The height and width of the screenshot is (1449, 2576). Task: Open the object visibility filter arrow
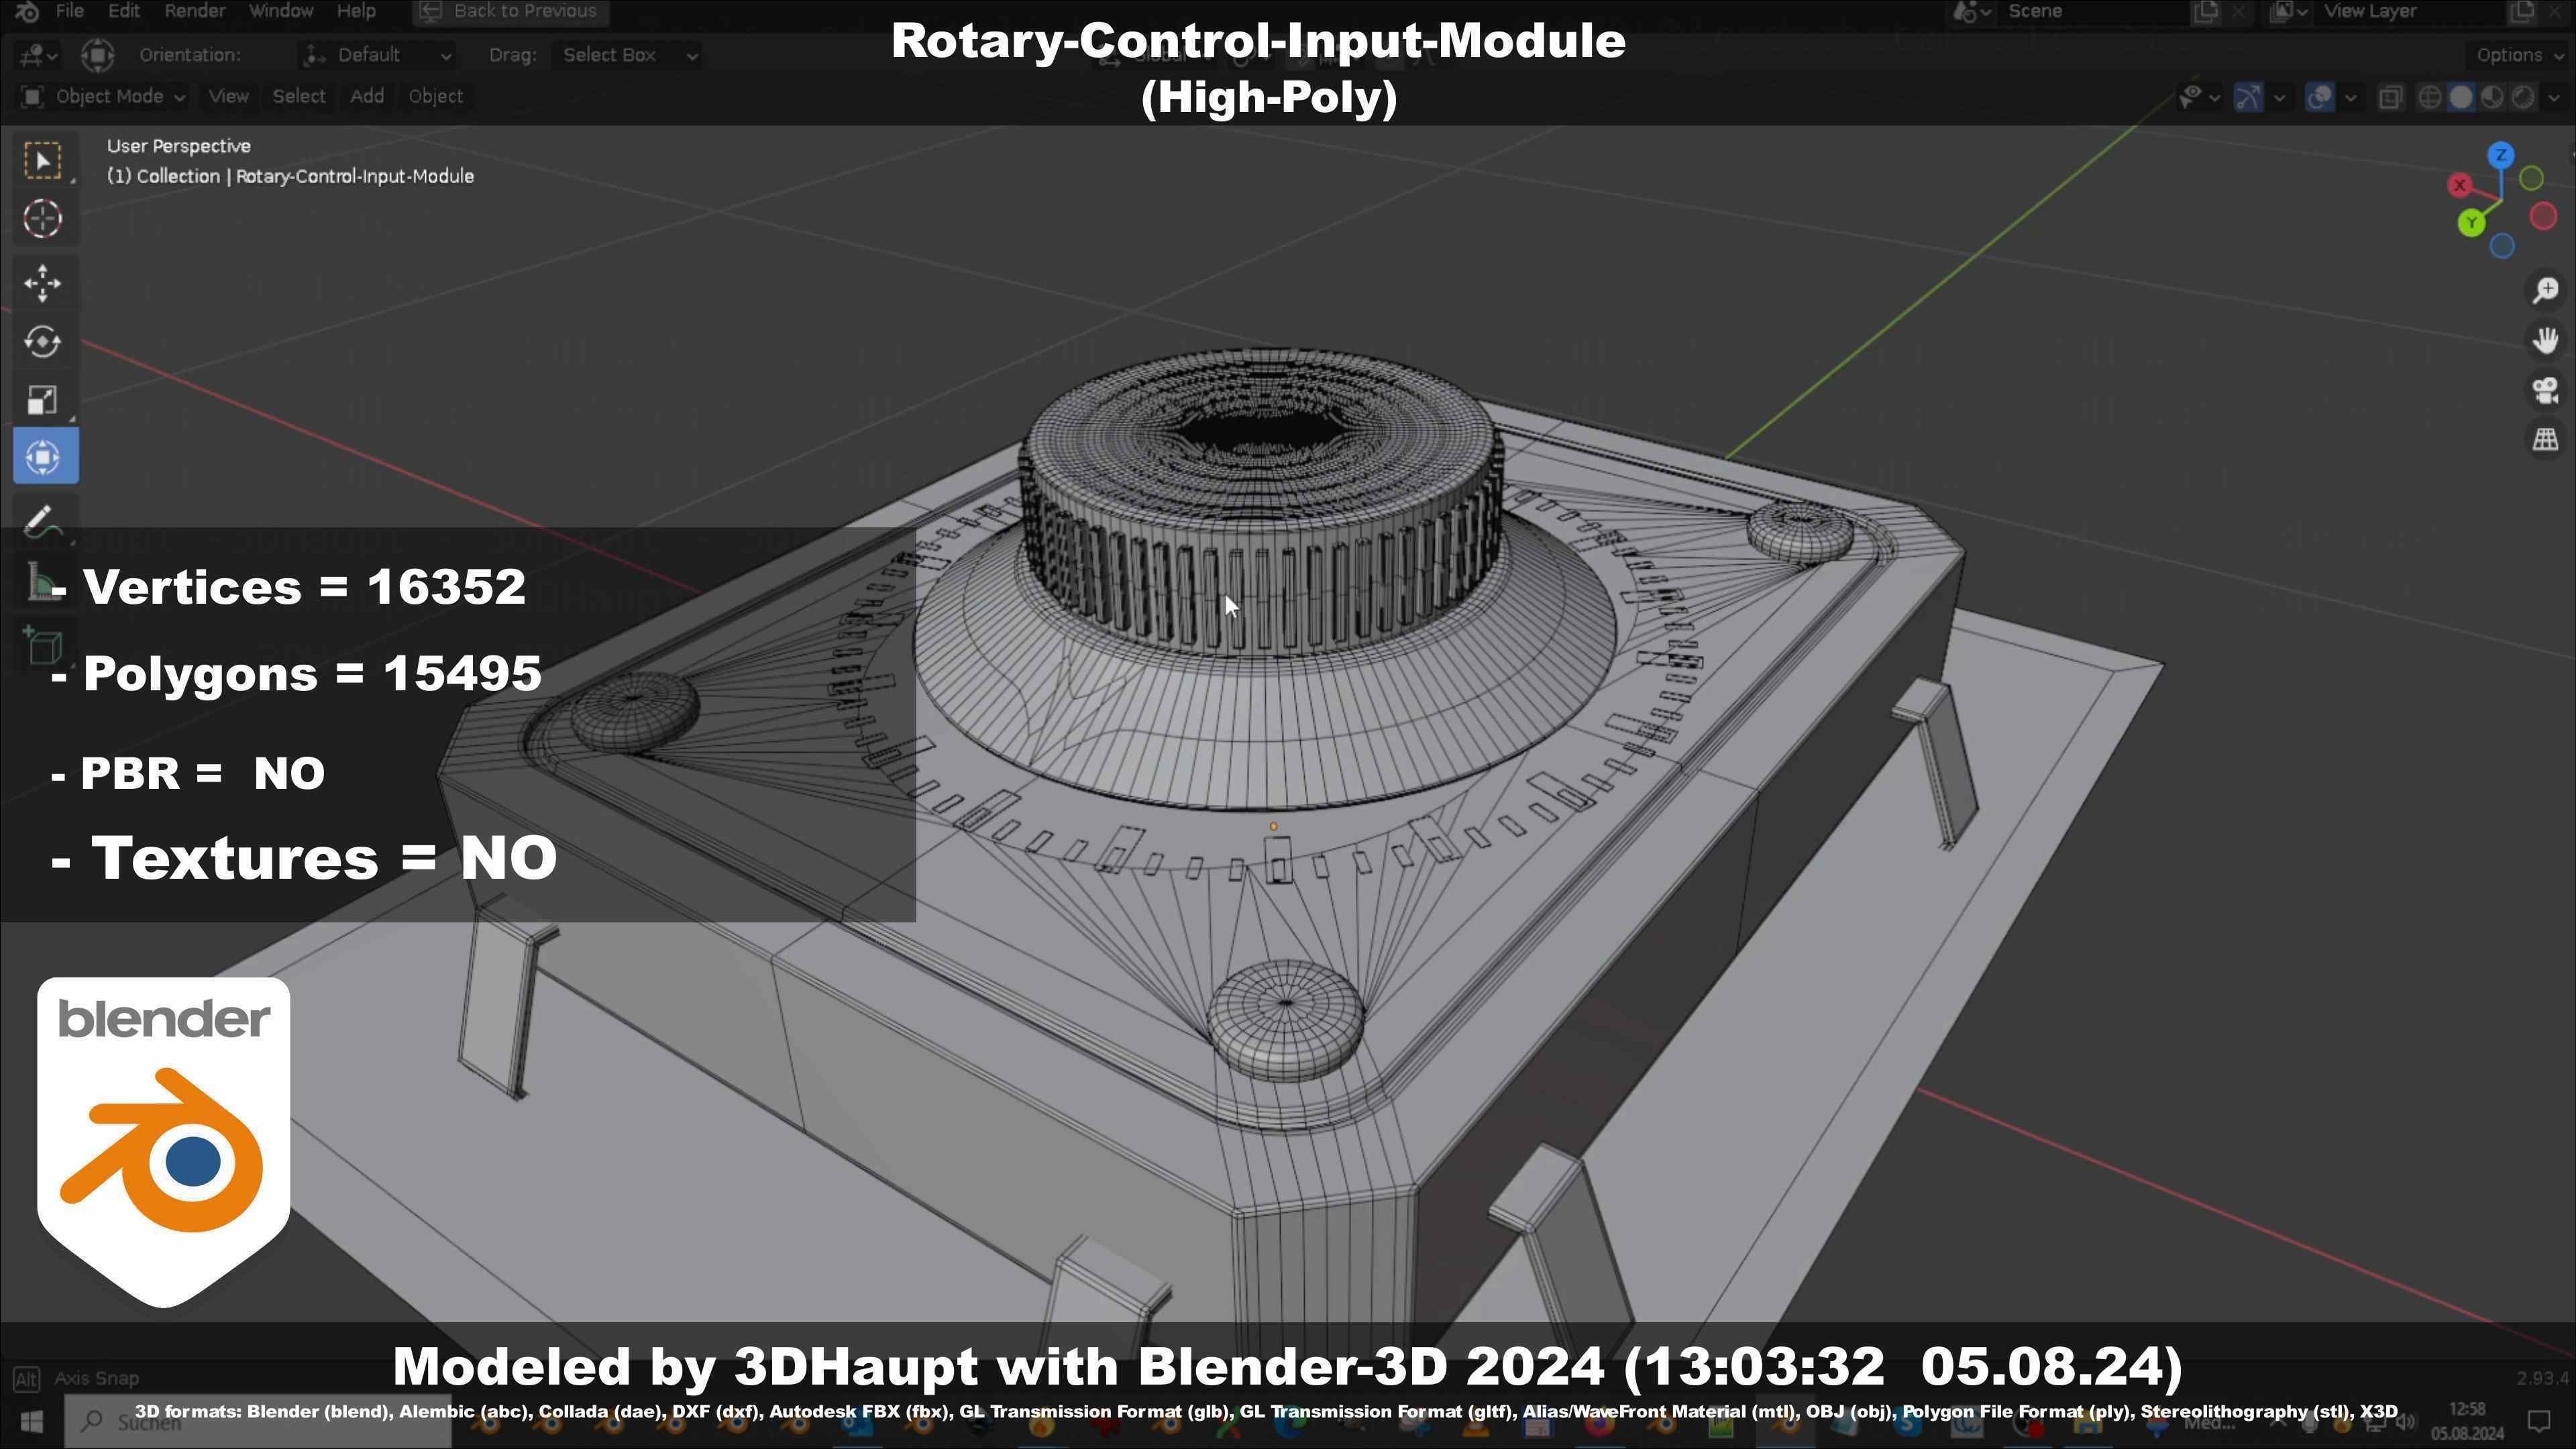coord(2214,98)
